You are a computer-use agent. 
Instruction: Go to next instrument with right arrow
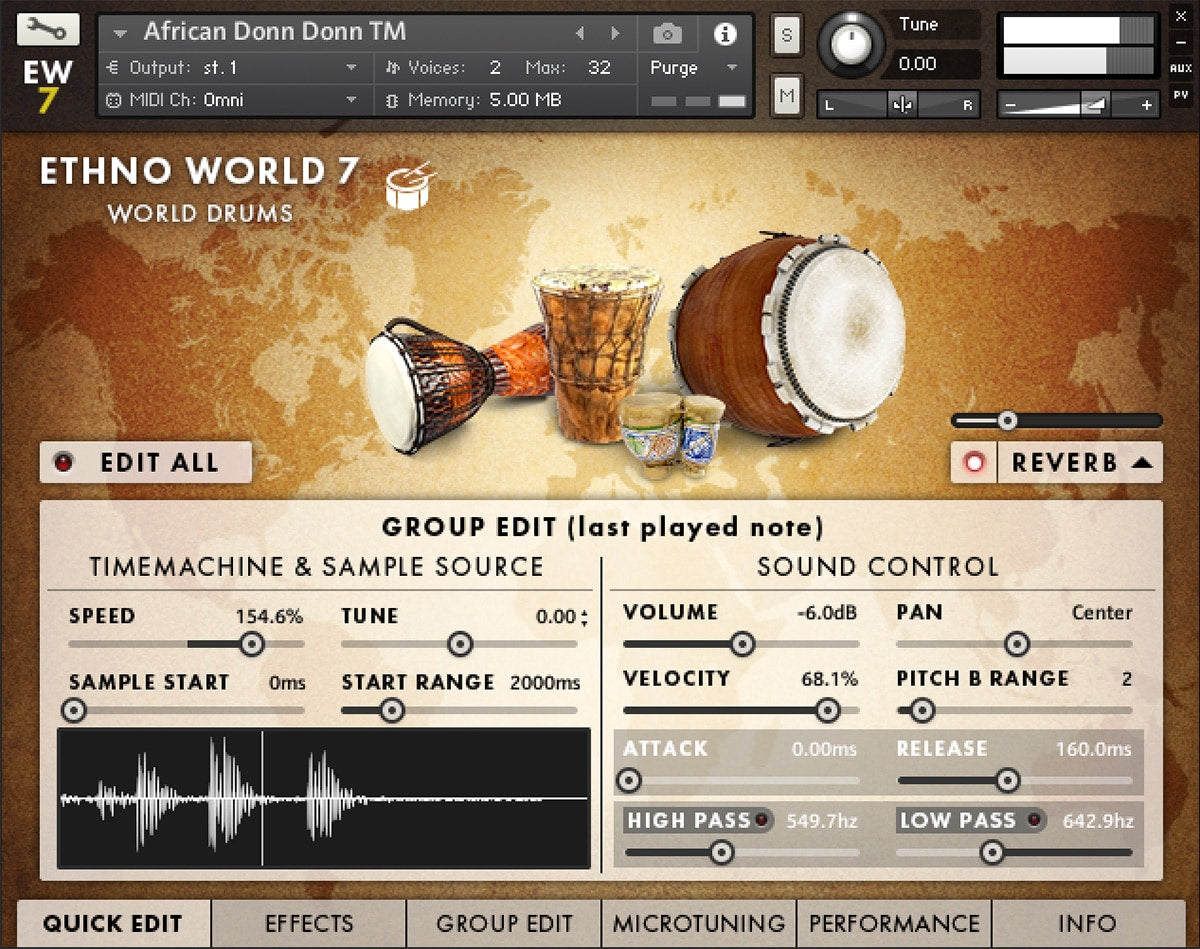[614, 33]
